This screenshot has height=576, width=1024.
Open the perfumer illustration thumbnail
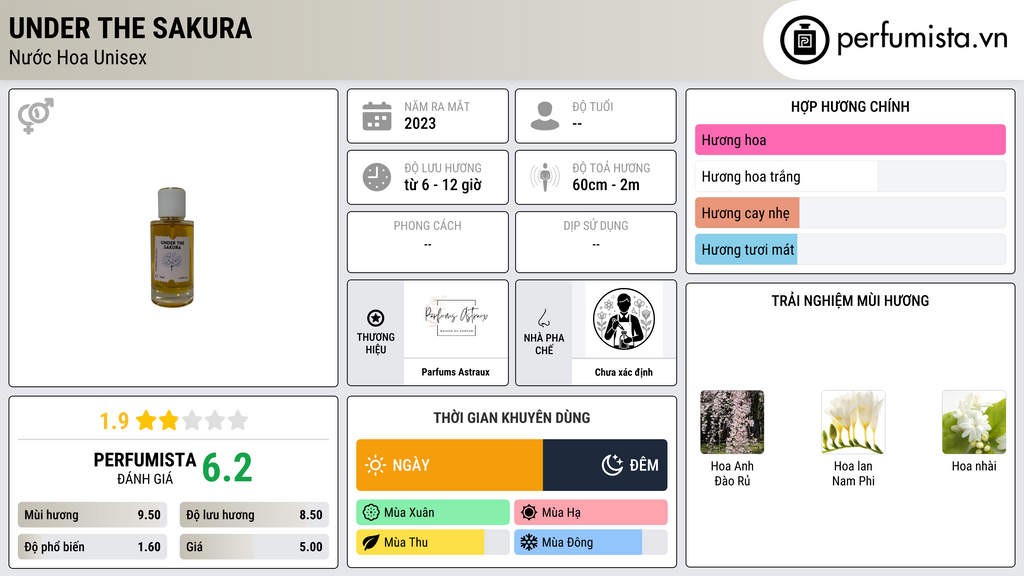624,319
